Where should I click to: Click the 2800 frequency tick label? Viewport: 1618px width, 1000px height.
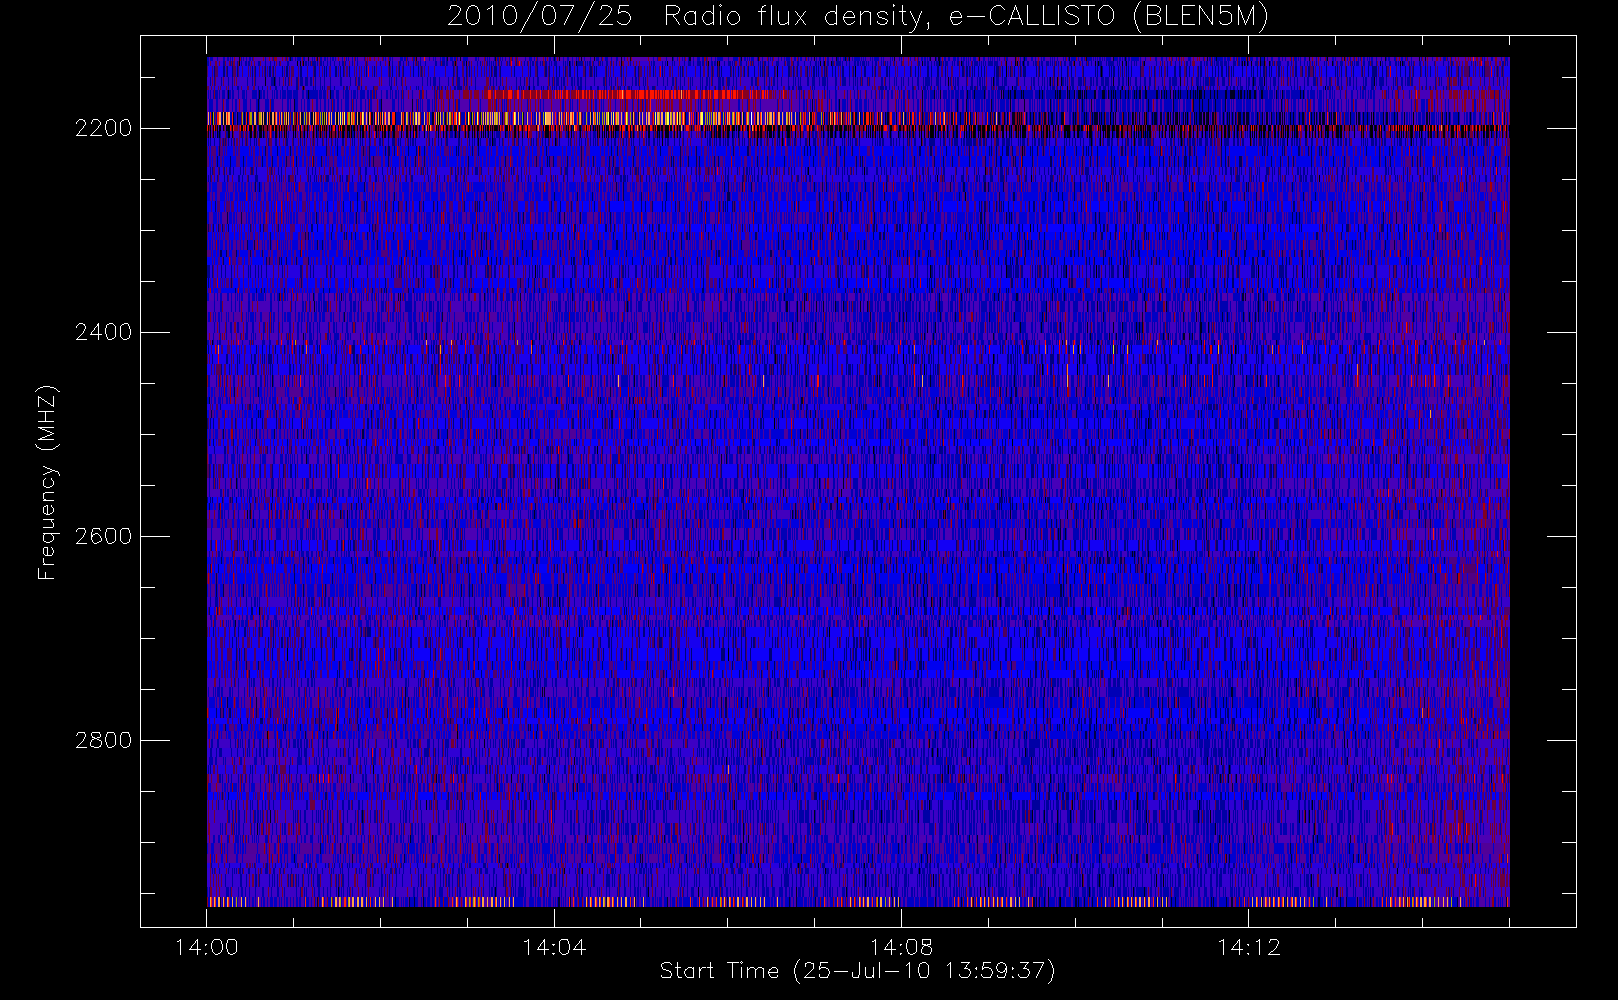click(103, 740)
